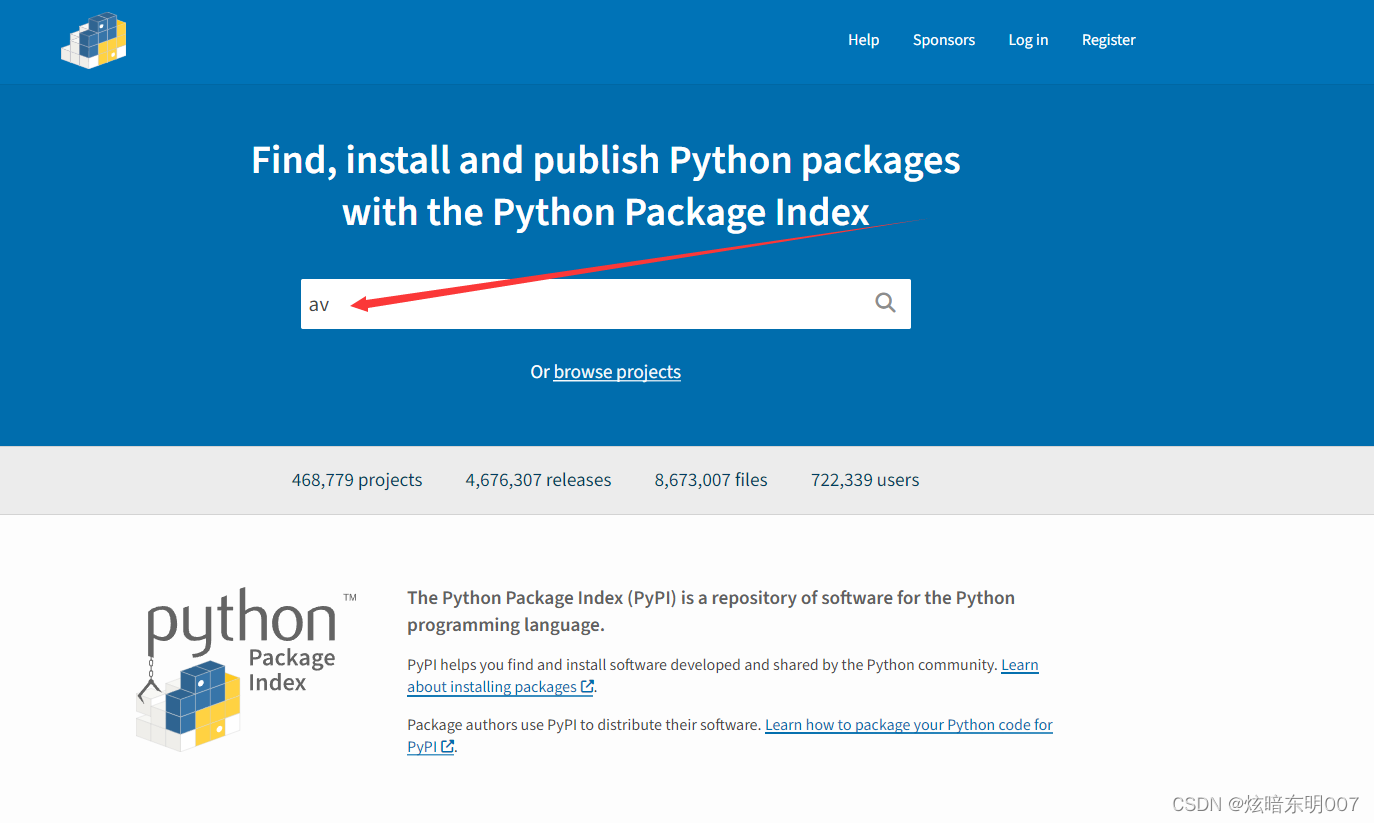Click the '4,676,307 releases' statistic
This screenshot has width=1374, height=823.
tap(538, 480)
